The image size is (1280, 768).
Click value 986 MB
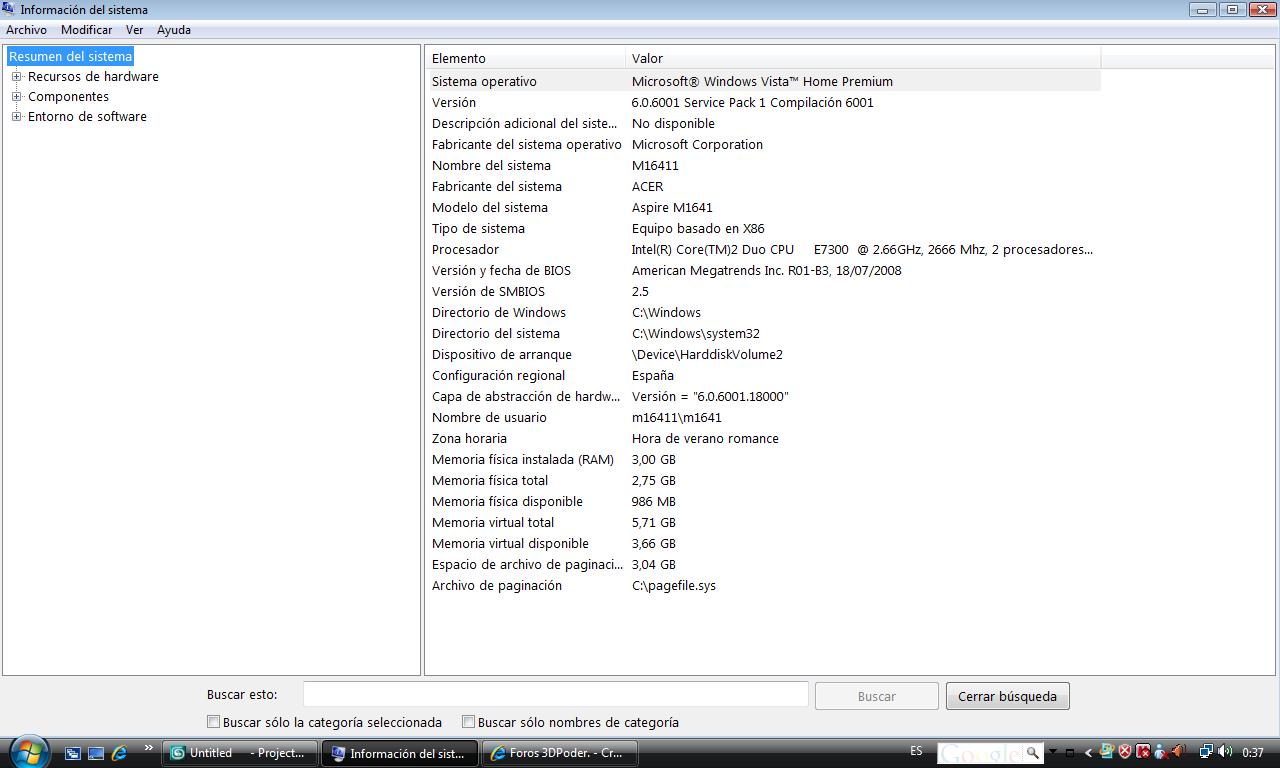pyautogui.click(x=653, y=501)
